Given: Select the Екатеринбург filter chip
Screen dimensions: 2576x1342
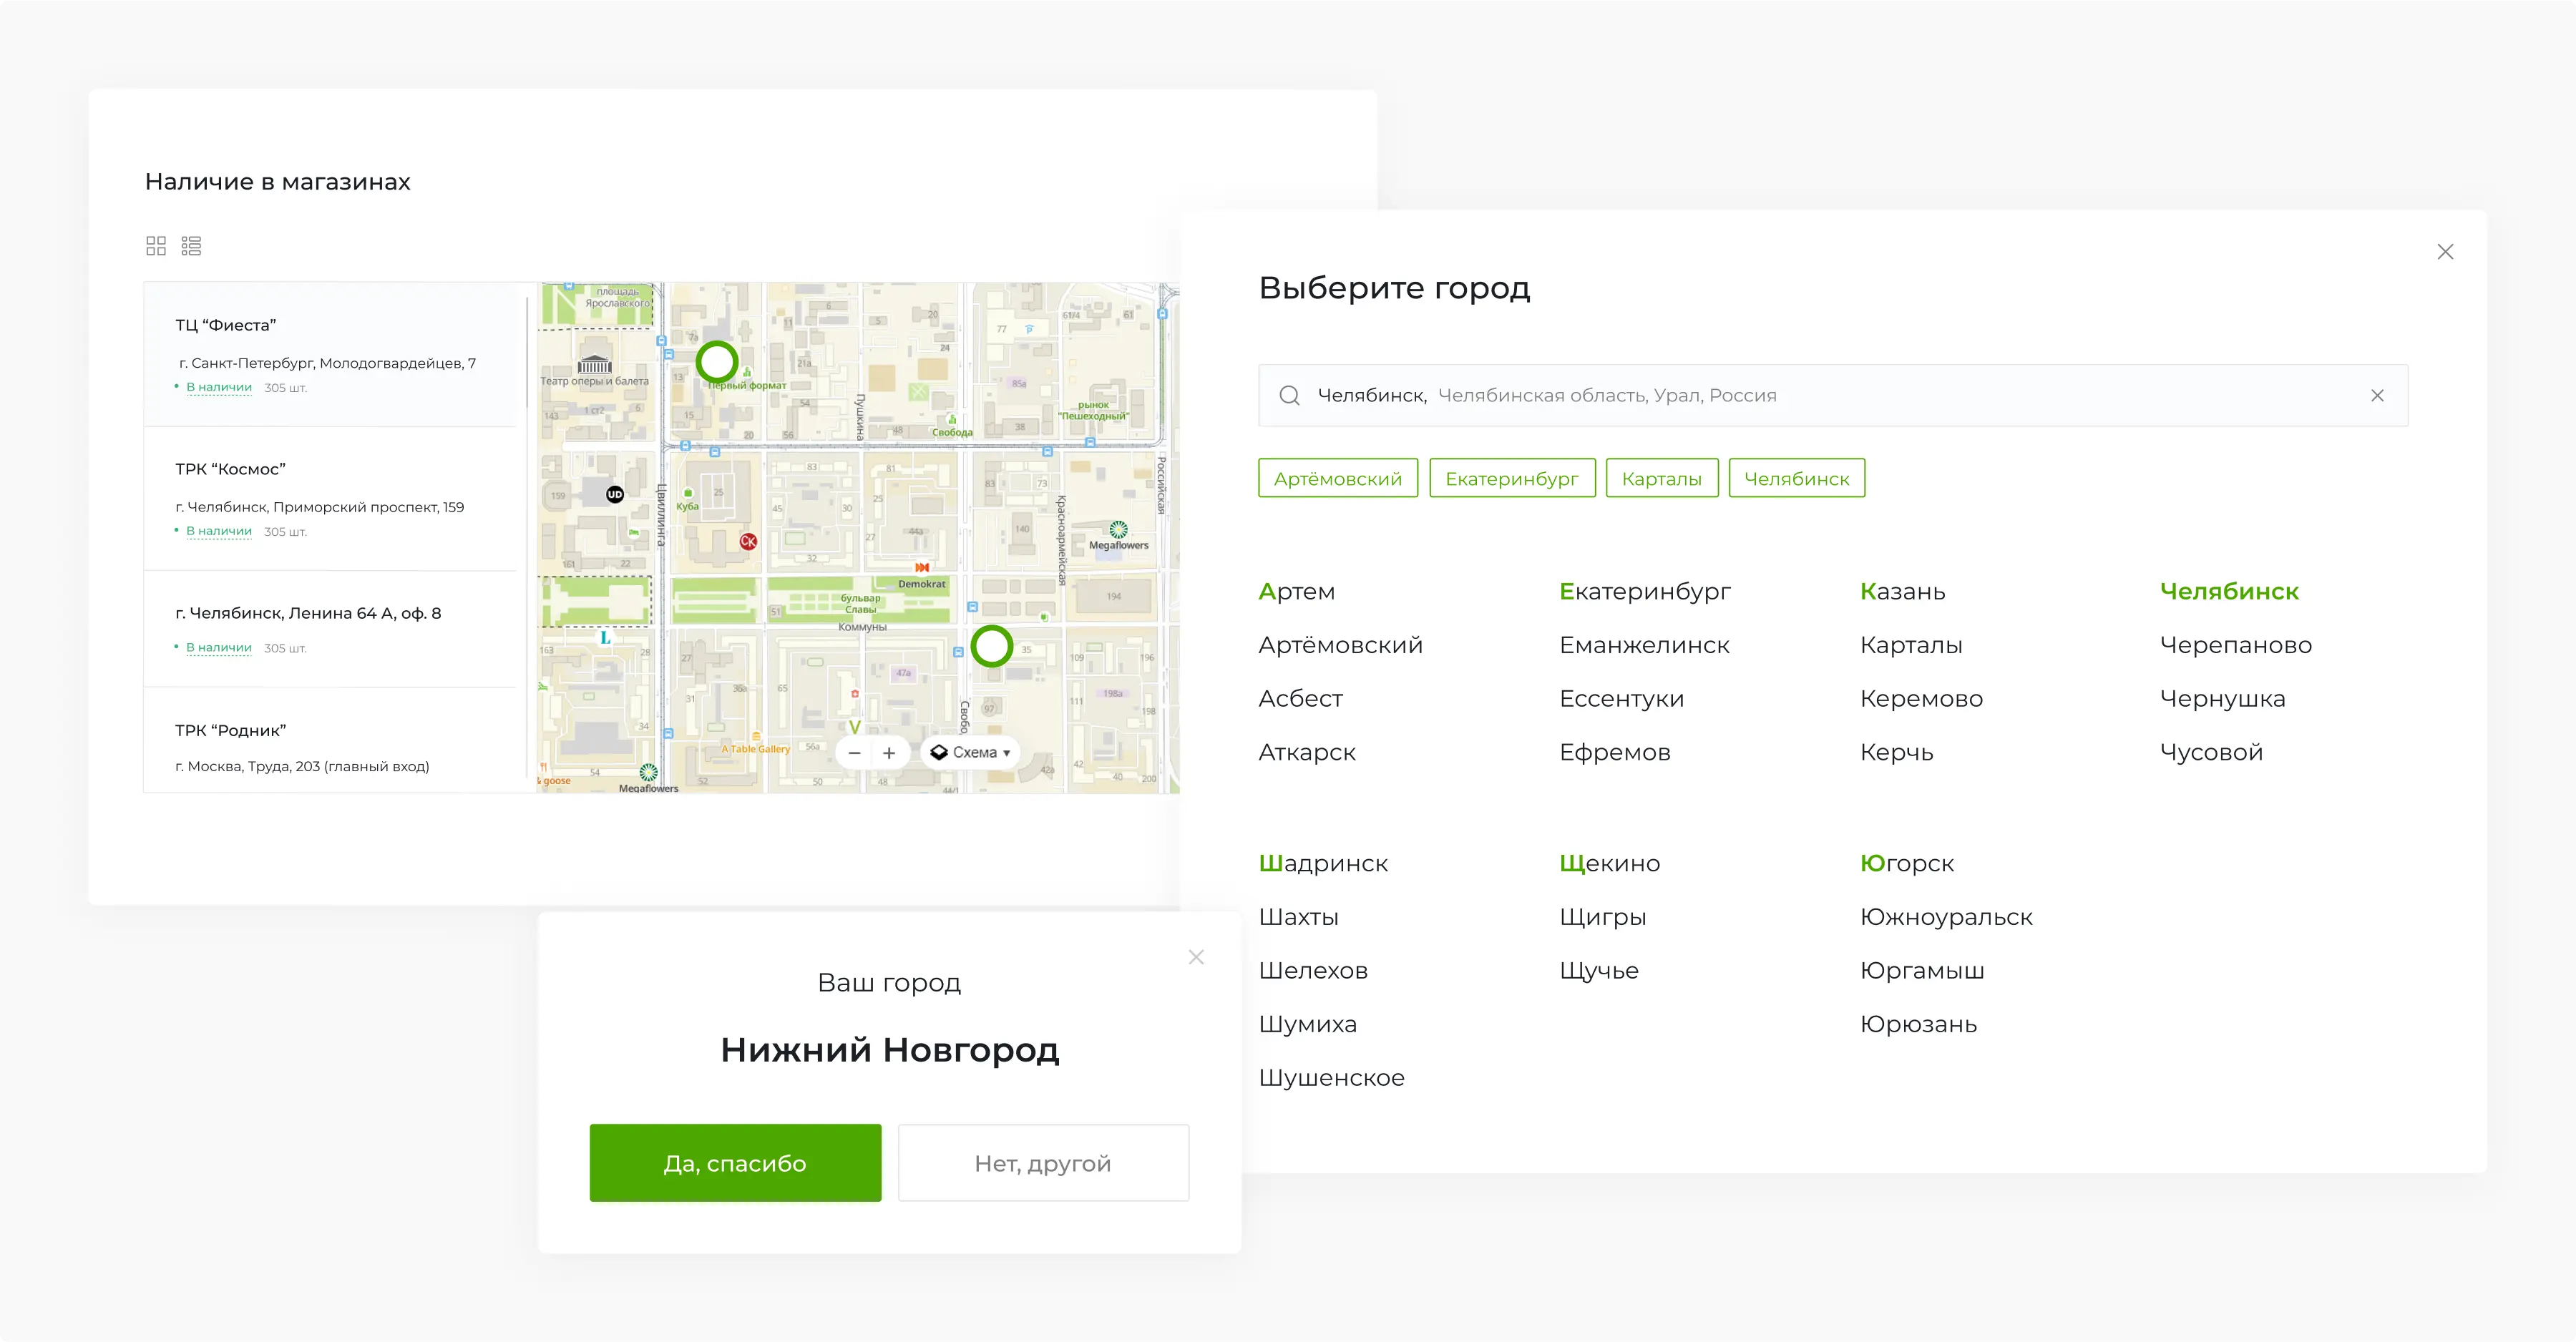Looking at the screenshot, I should tap(1512, 478).
